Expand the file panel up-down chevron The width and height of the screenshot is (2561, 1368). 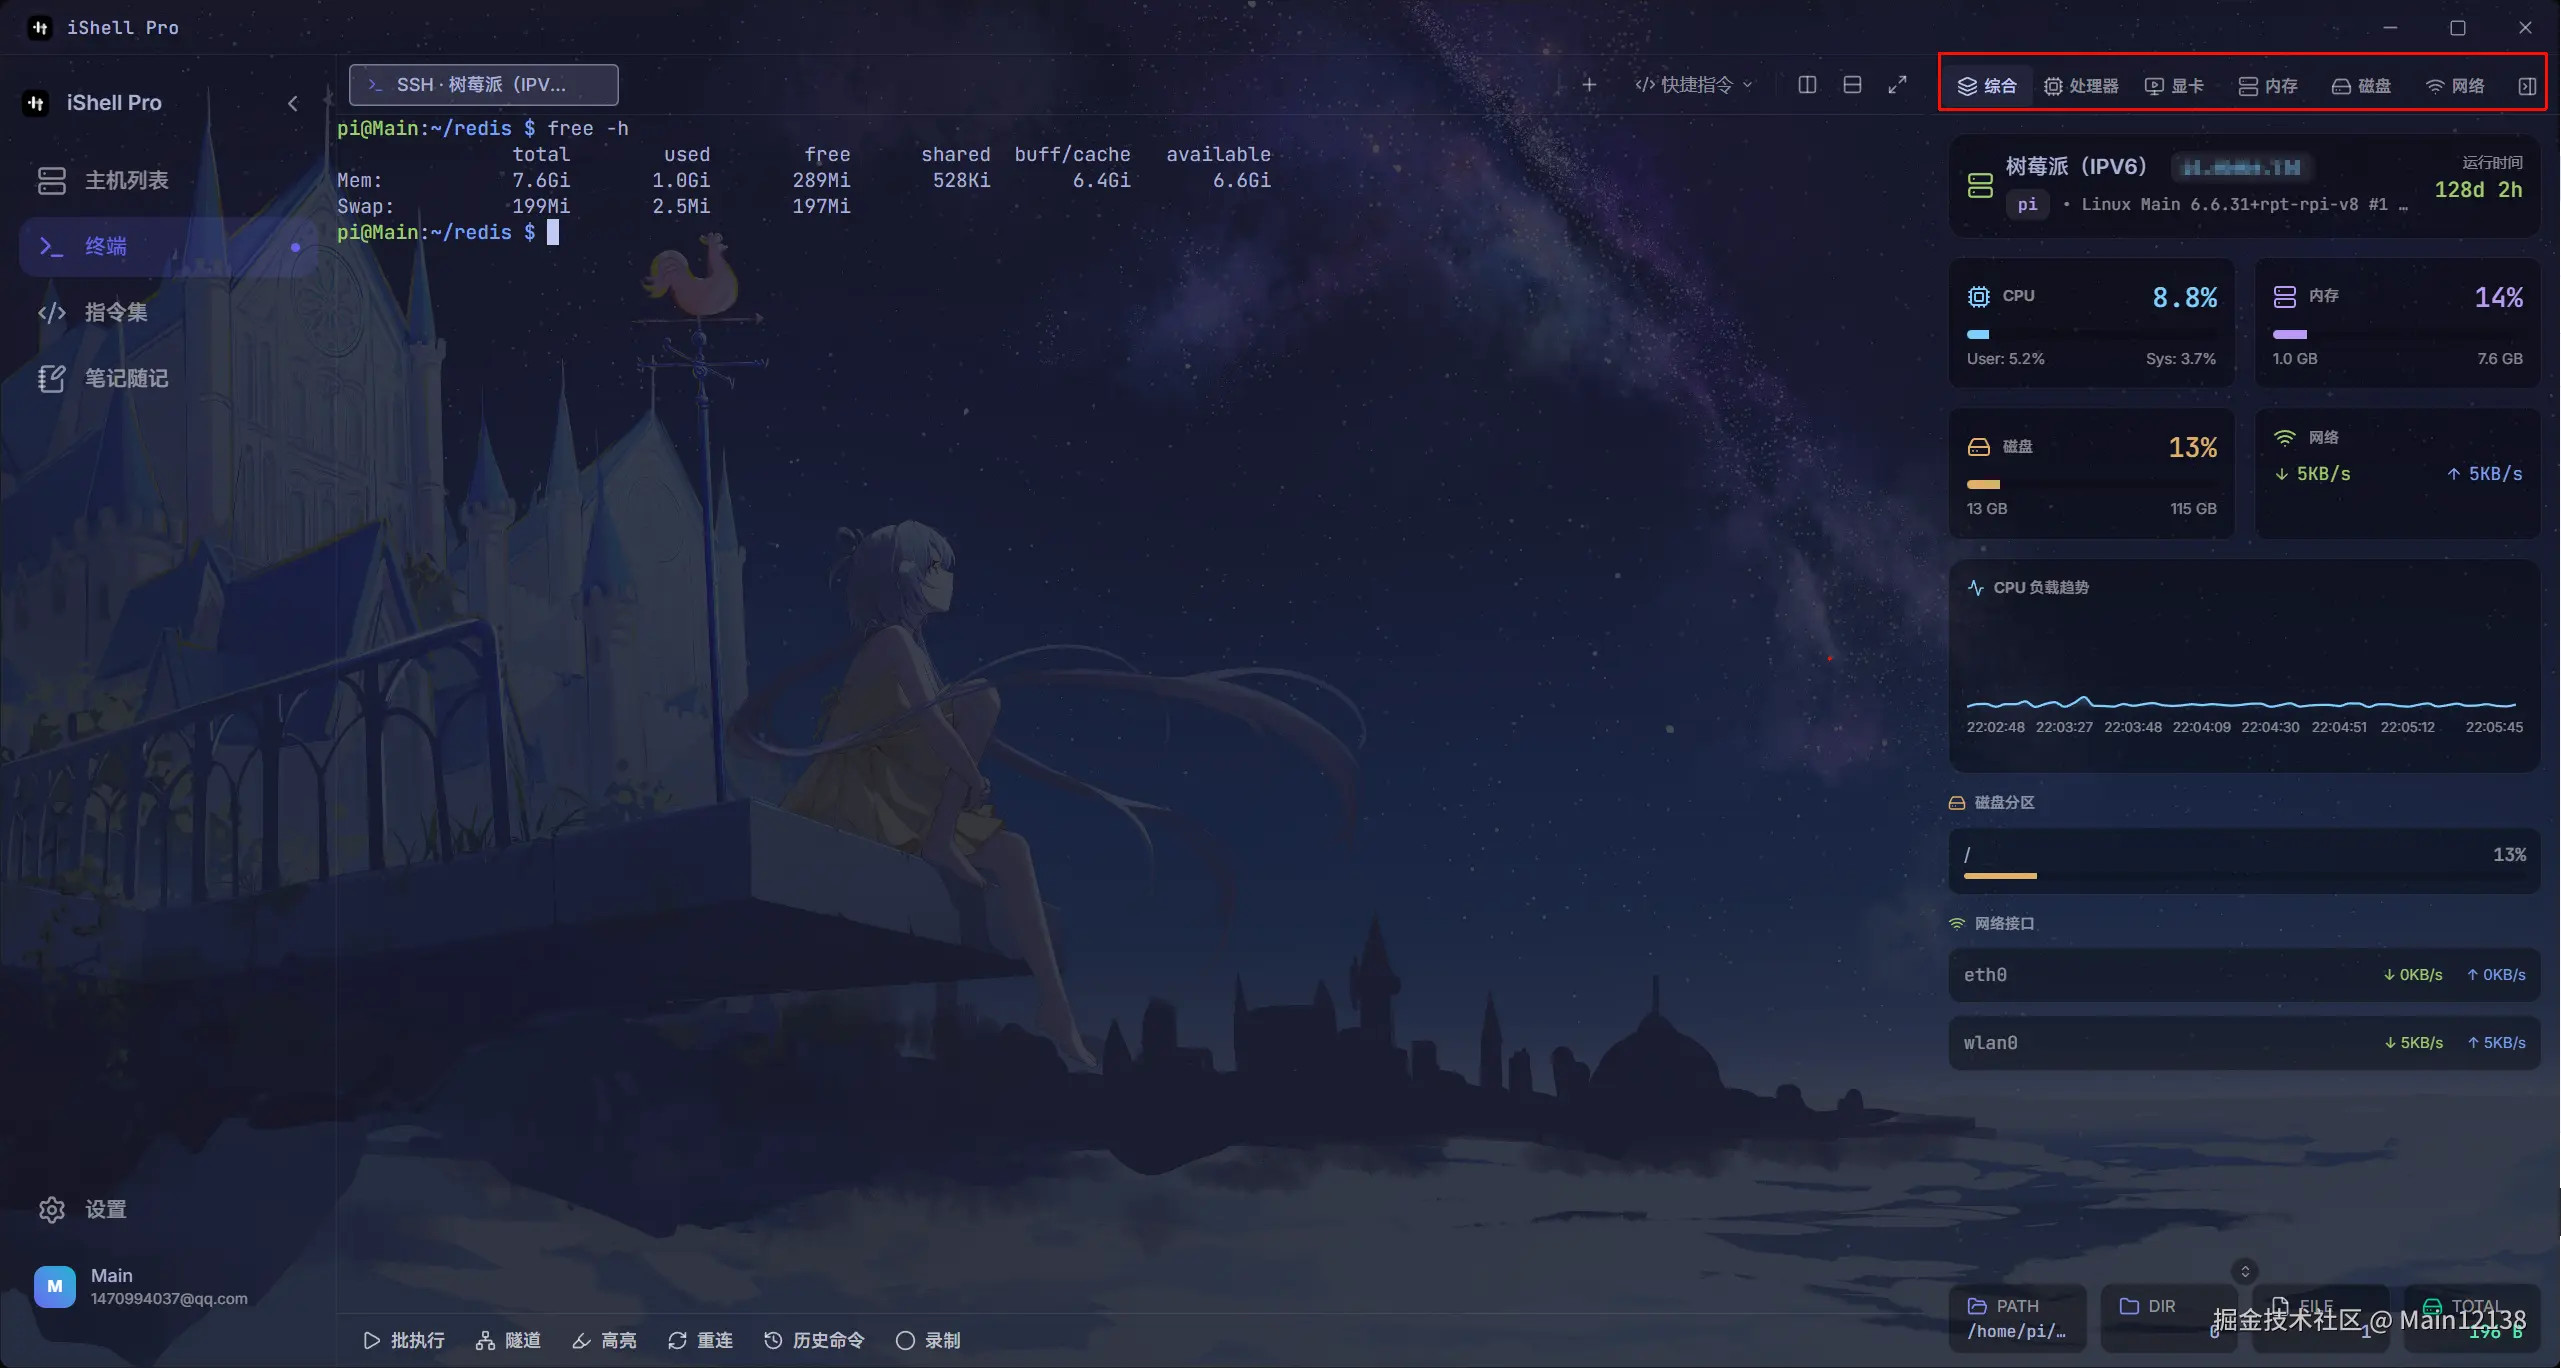point(2245,1271)
